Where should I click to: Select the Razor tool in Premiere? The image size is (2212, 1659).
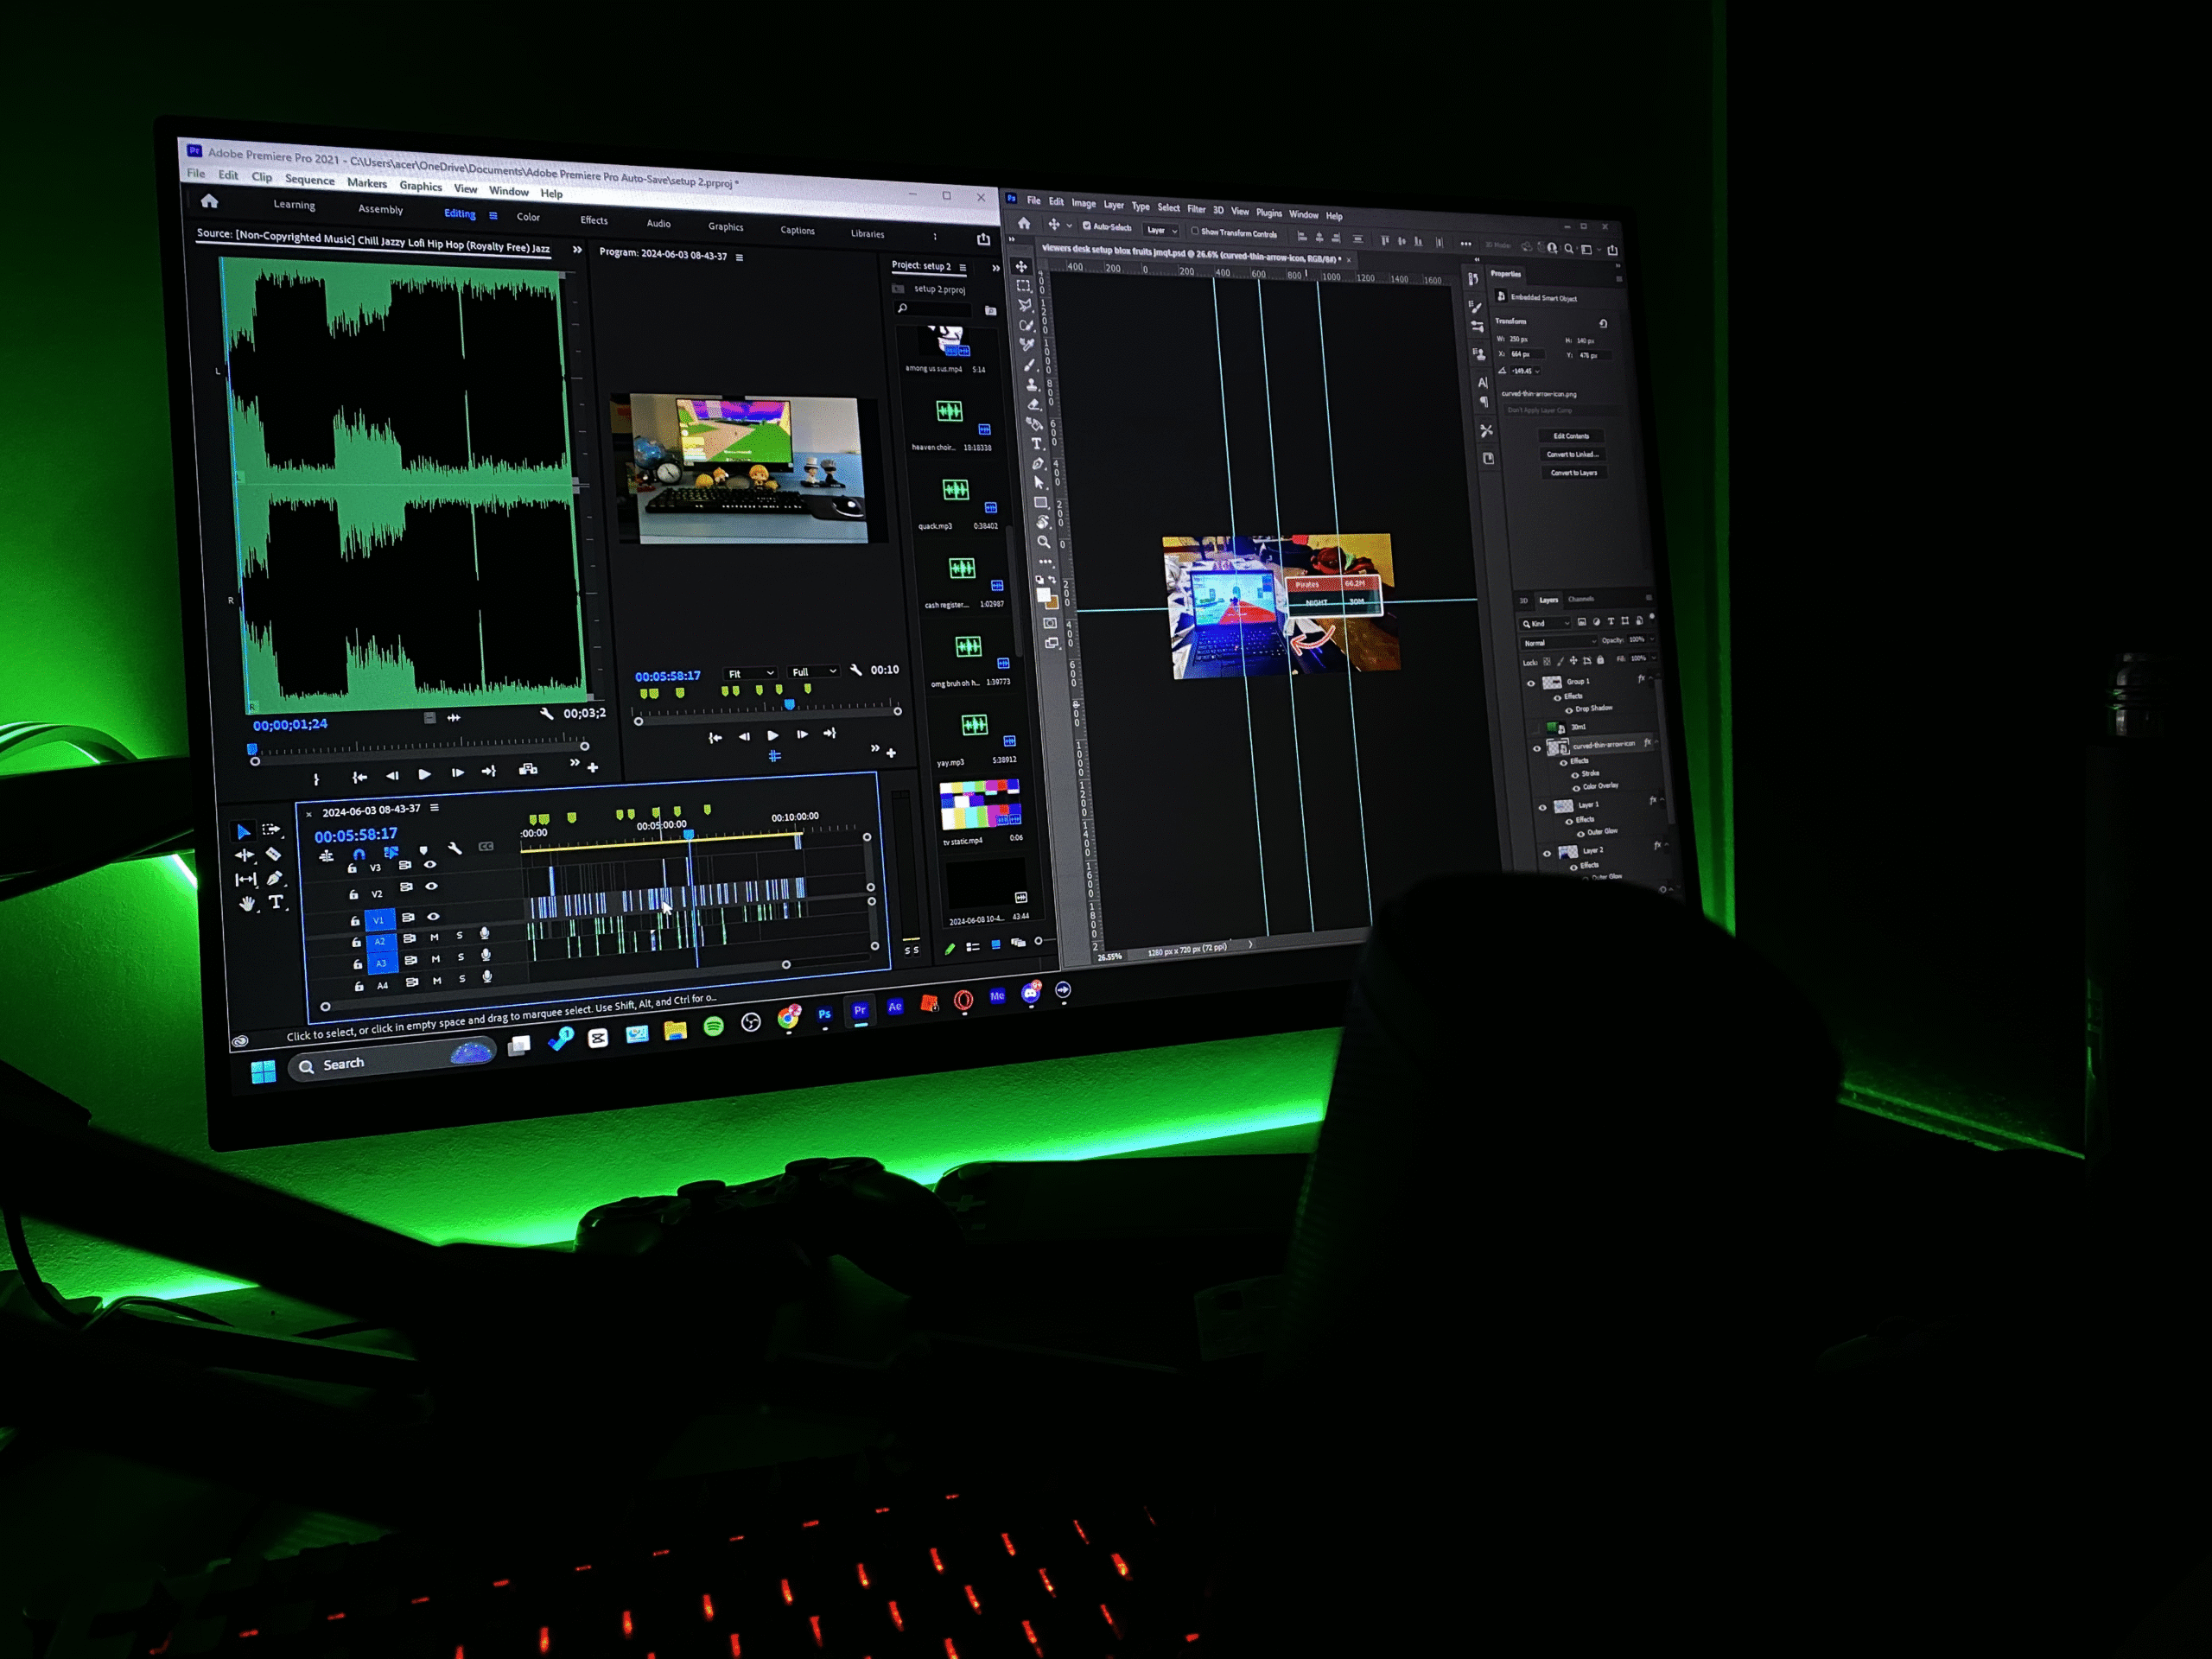273,854
